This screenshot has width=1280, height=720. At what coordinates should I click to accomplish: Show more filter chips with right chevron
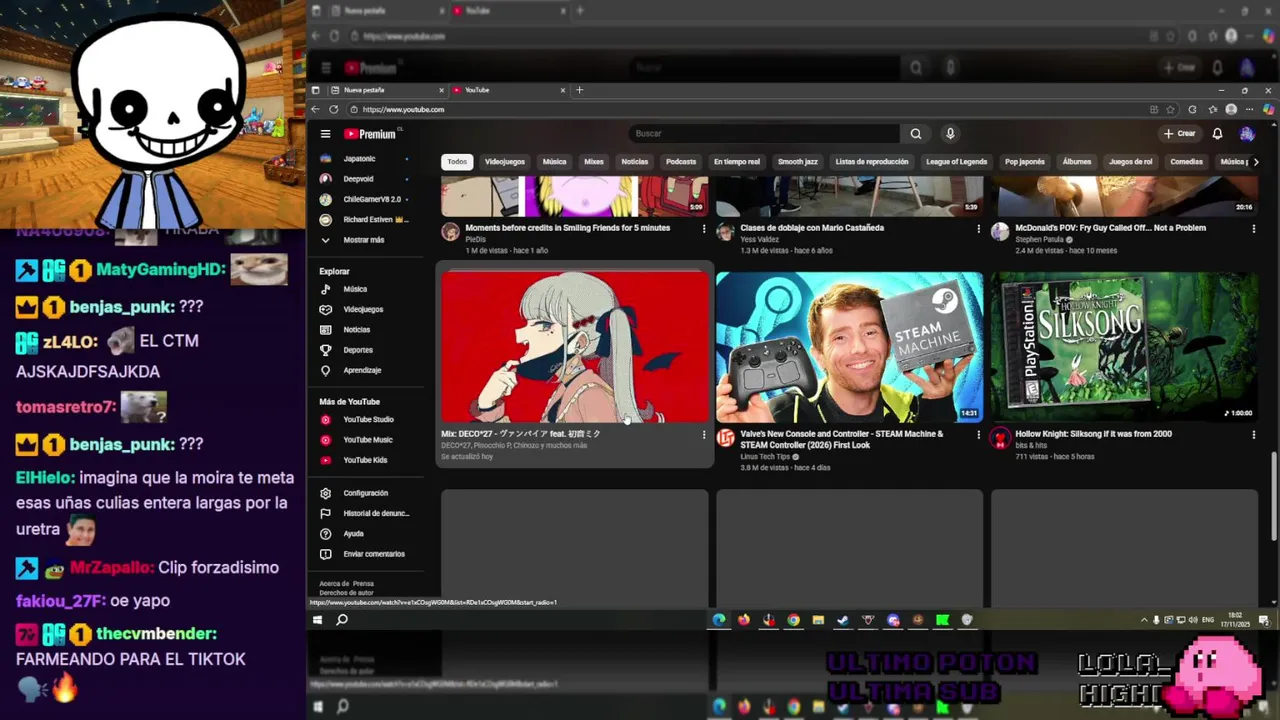1256,162
